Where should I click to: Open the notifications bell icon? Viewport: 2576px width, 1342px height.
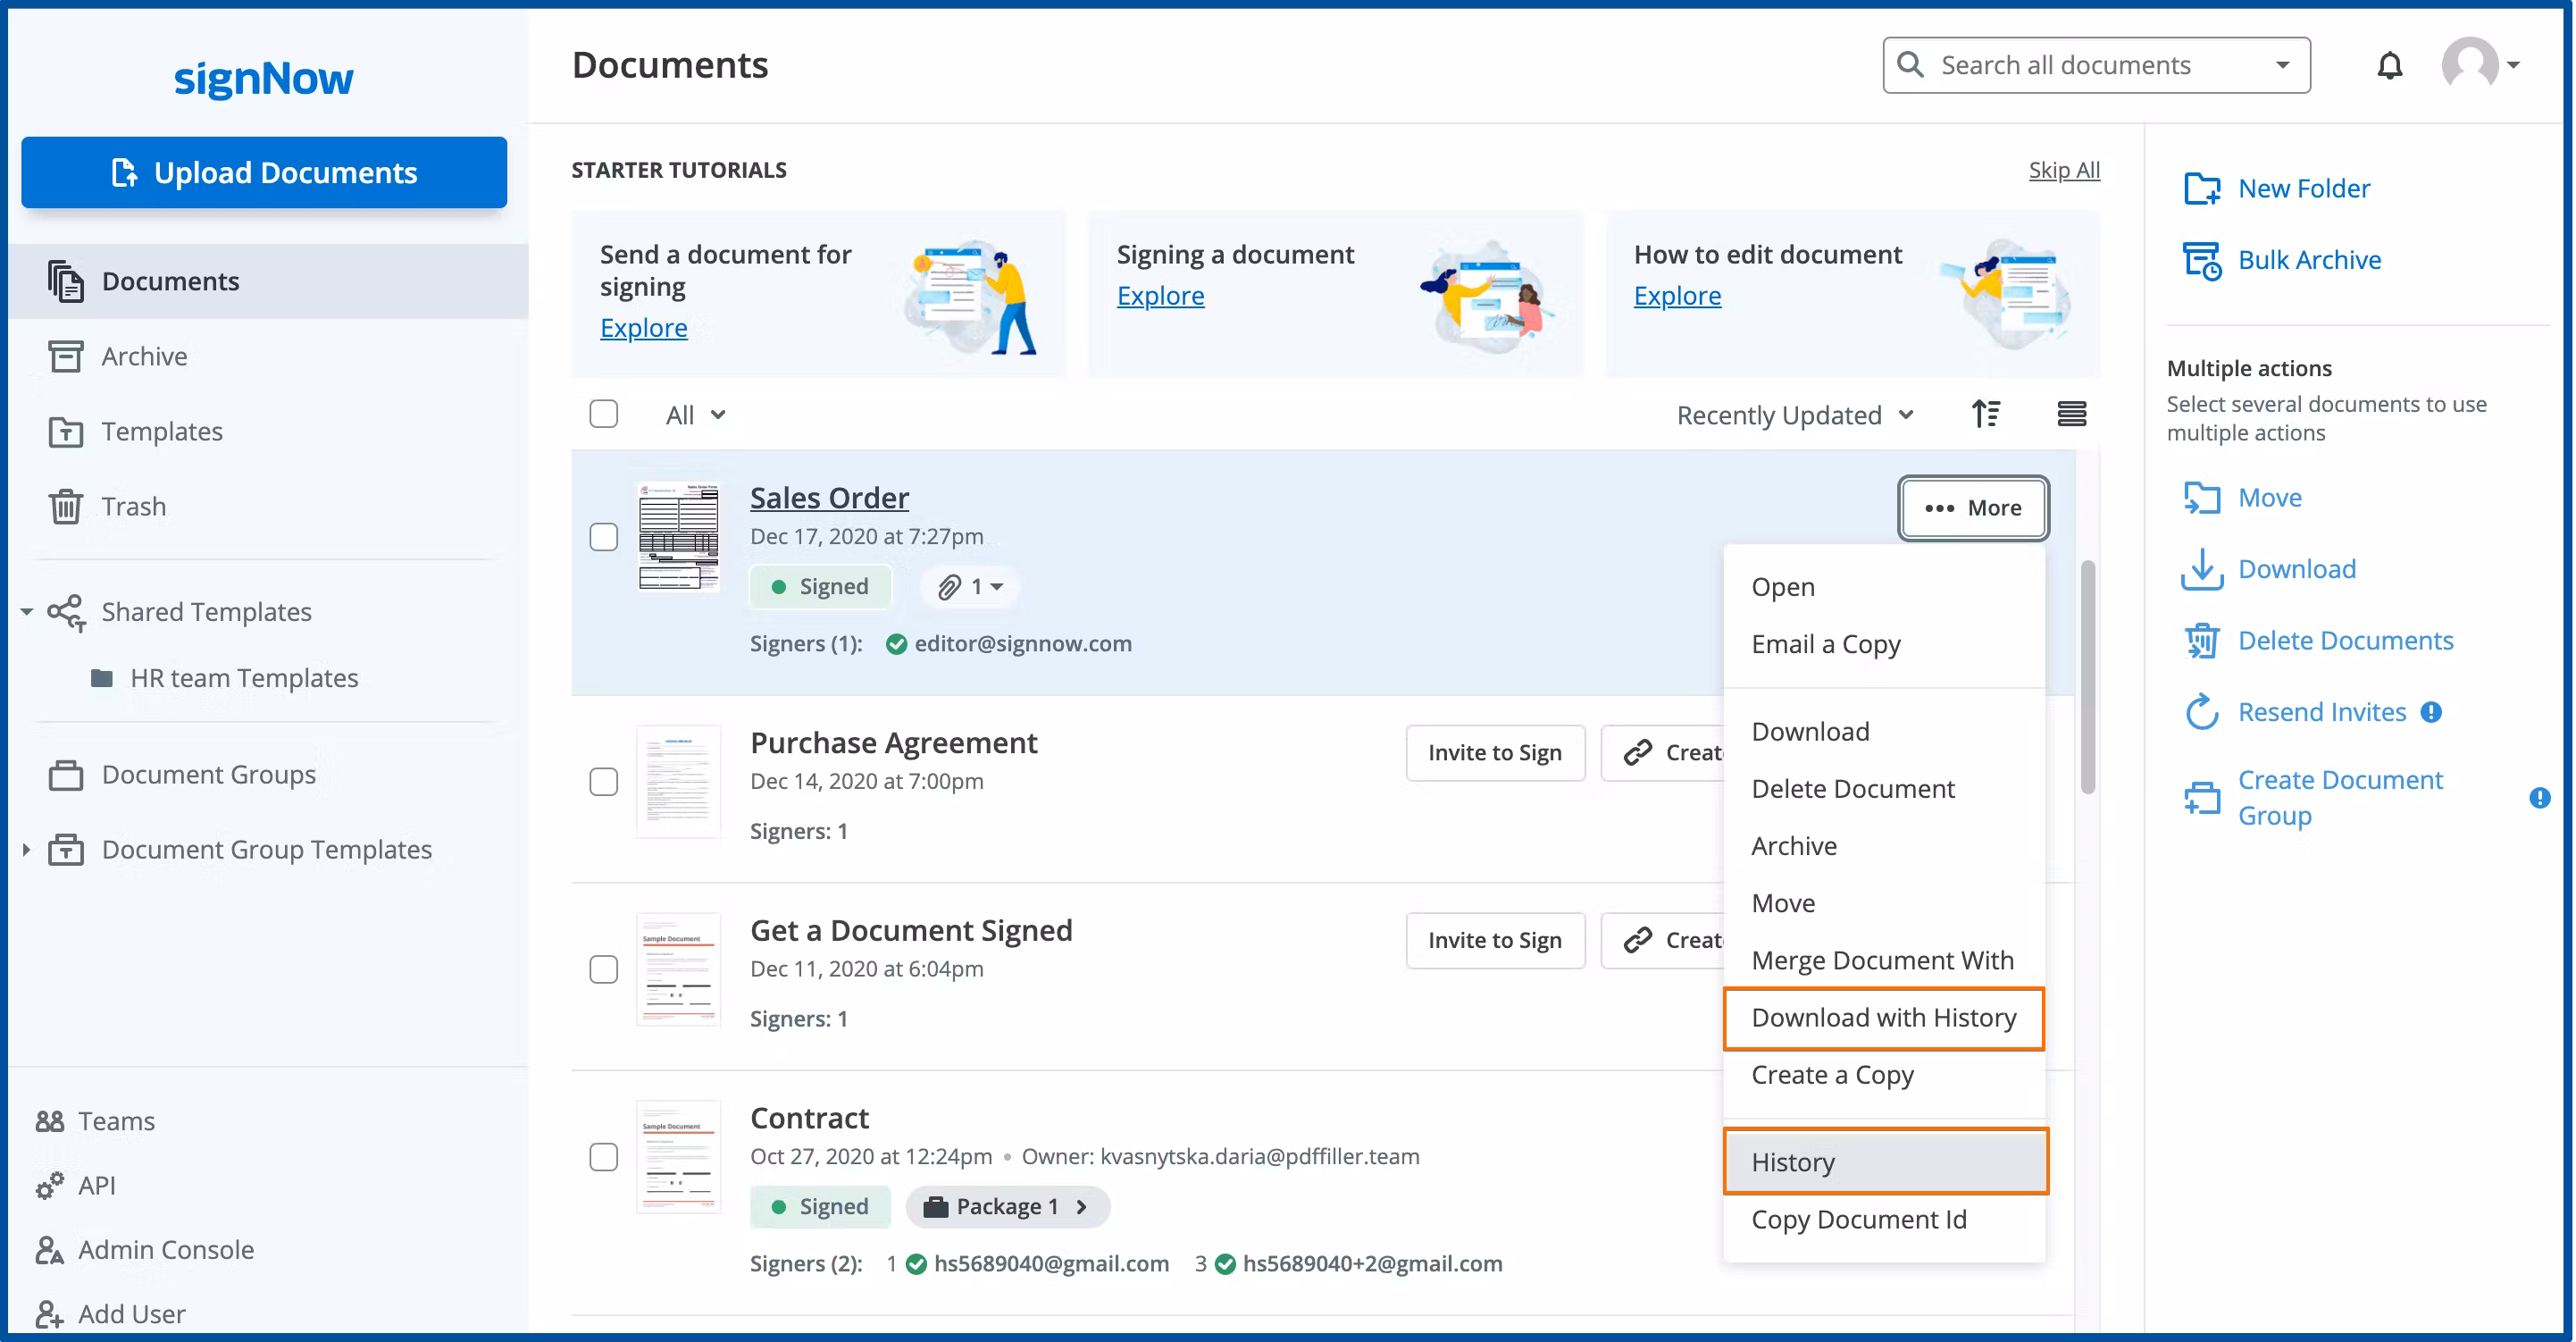tap(2388, 66)
